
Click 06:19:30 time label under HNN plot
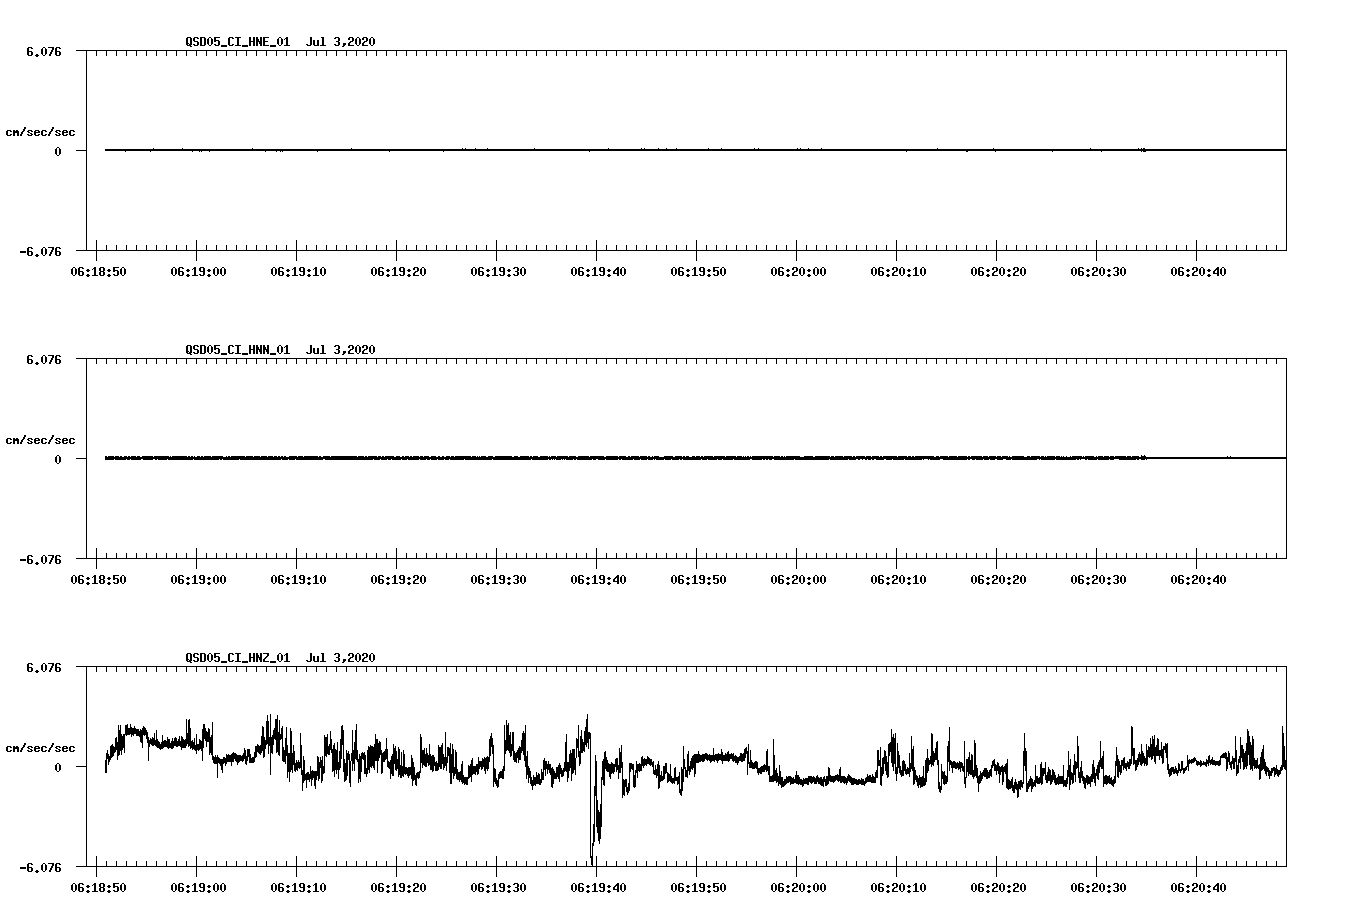498,579
